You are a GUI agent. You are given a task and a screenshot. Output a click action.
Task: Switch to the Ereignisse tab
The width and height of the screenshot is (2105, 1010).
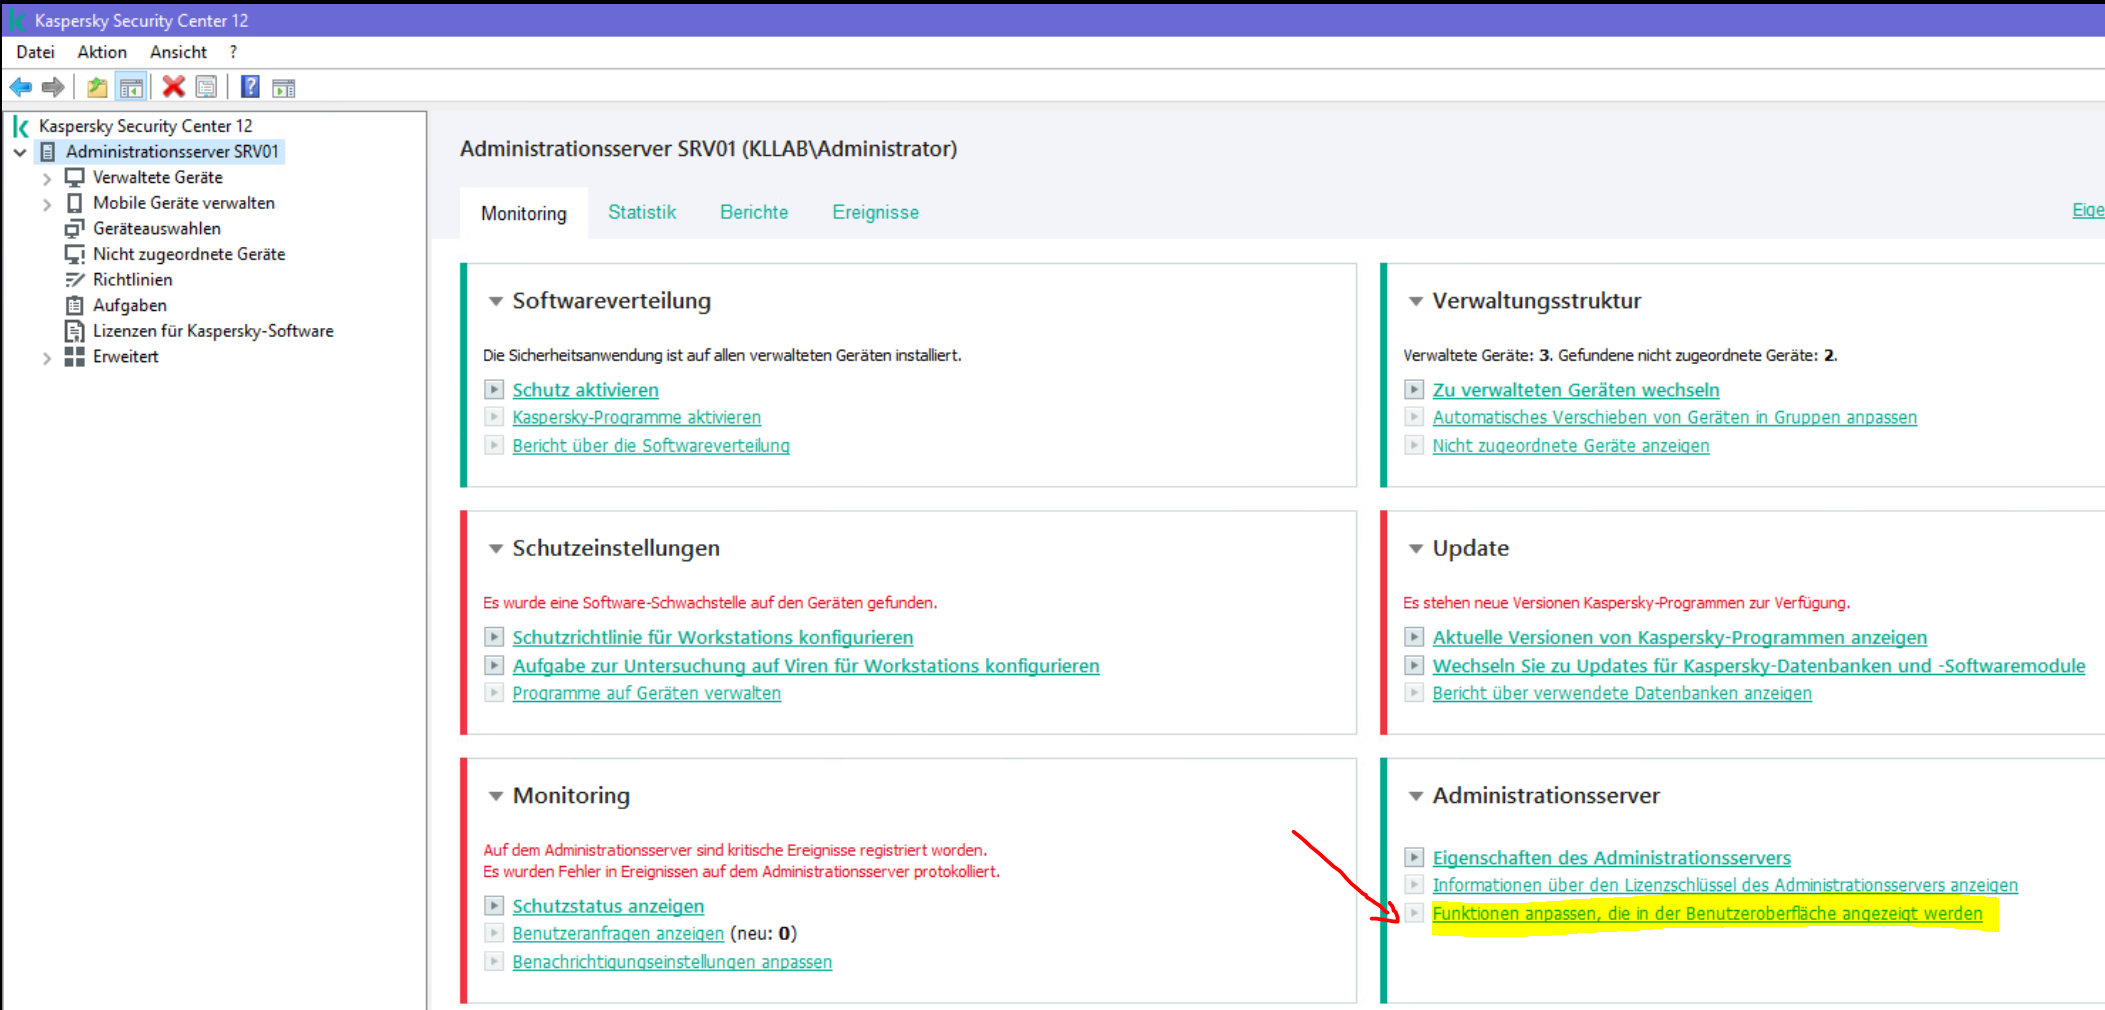click(876, 212)
